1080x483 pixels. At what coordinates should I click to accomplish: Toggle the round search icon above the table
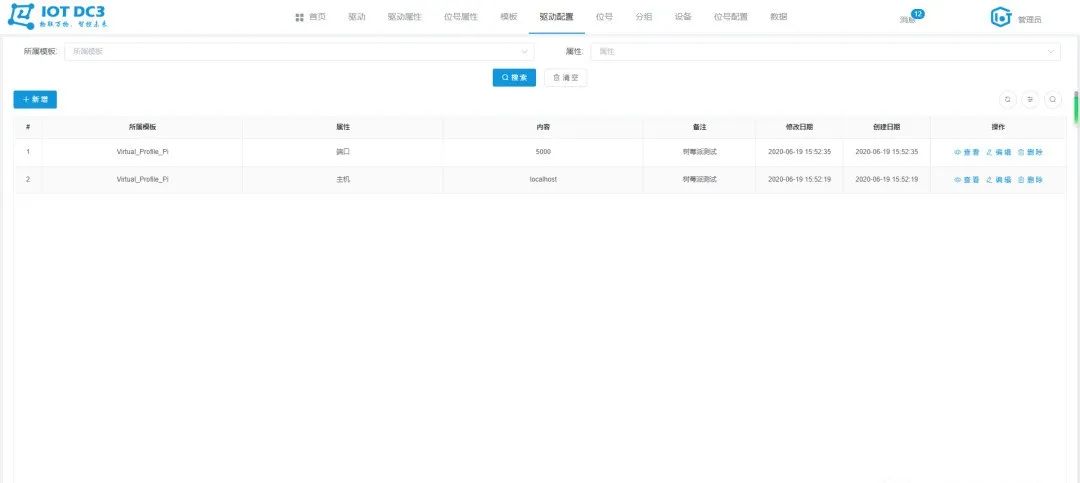(x=1053, y=100)
